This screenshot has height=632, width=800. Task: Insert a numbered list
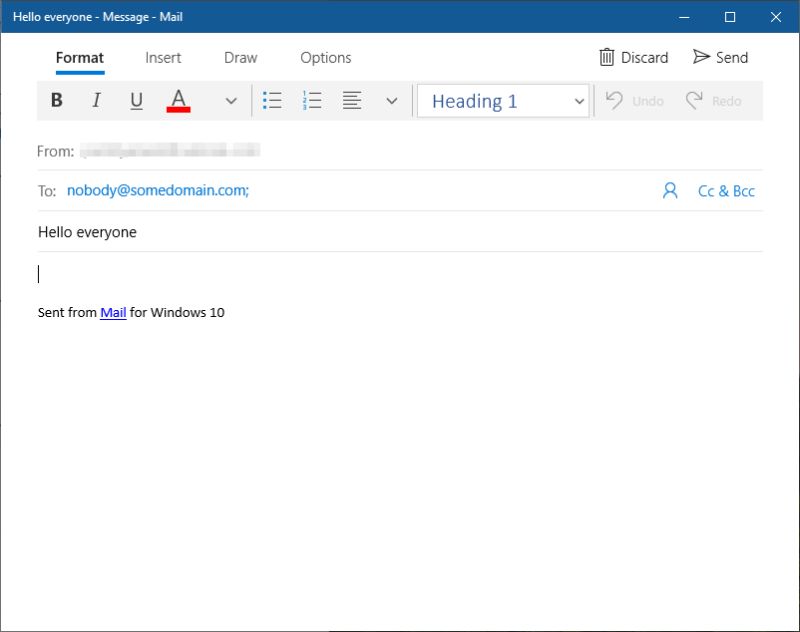(x=309, y=100)
